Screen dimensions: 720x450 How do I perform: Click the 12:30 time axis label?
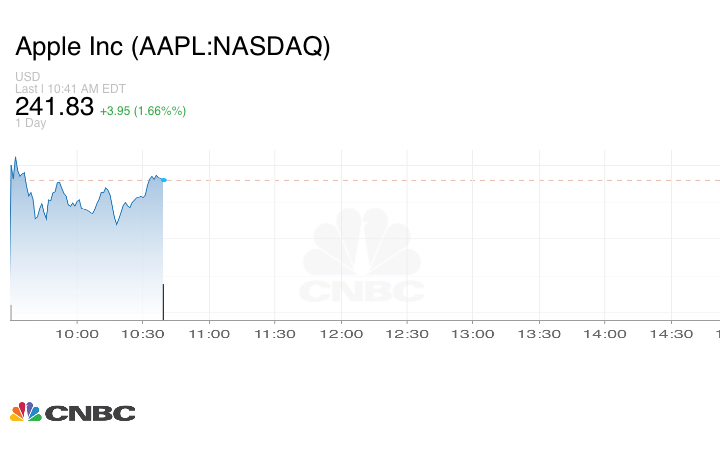[407, 334]
